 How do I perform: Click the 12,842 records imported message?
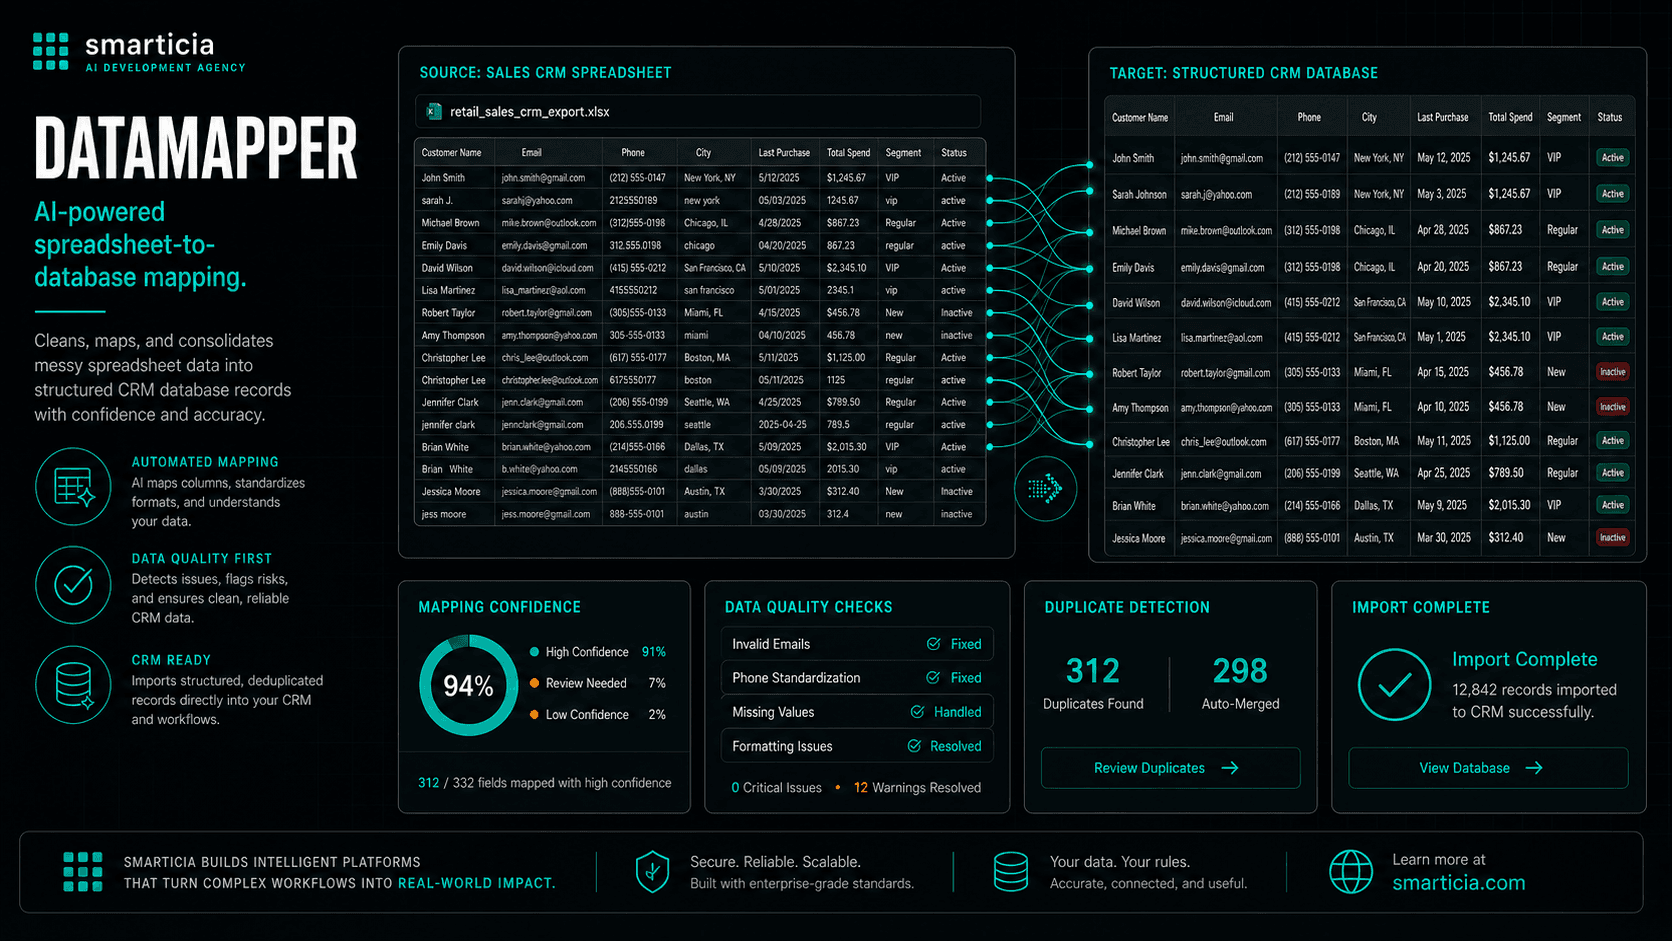1534,701
